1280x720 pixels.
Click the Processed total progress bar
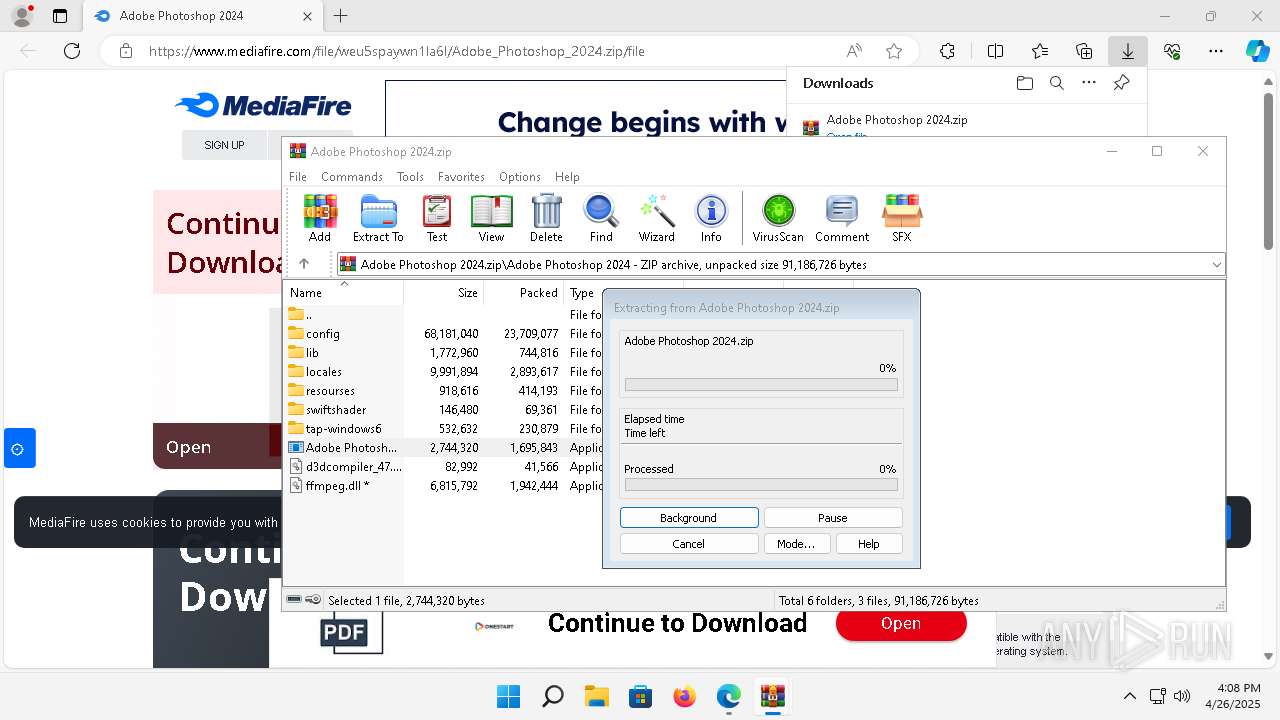[761, 485]
